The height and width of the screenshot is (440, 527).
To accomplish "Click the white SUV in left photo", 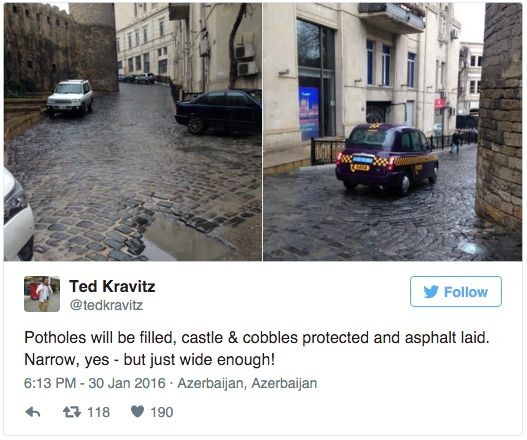I will [70, 97].
